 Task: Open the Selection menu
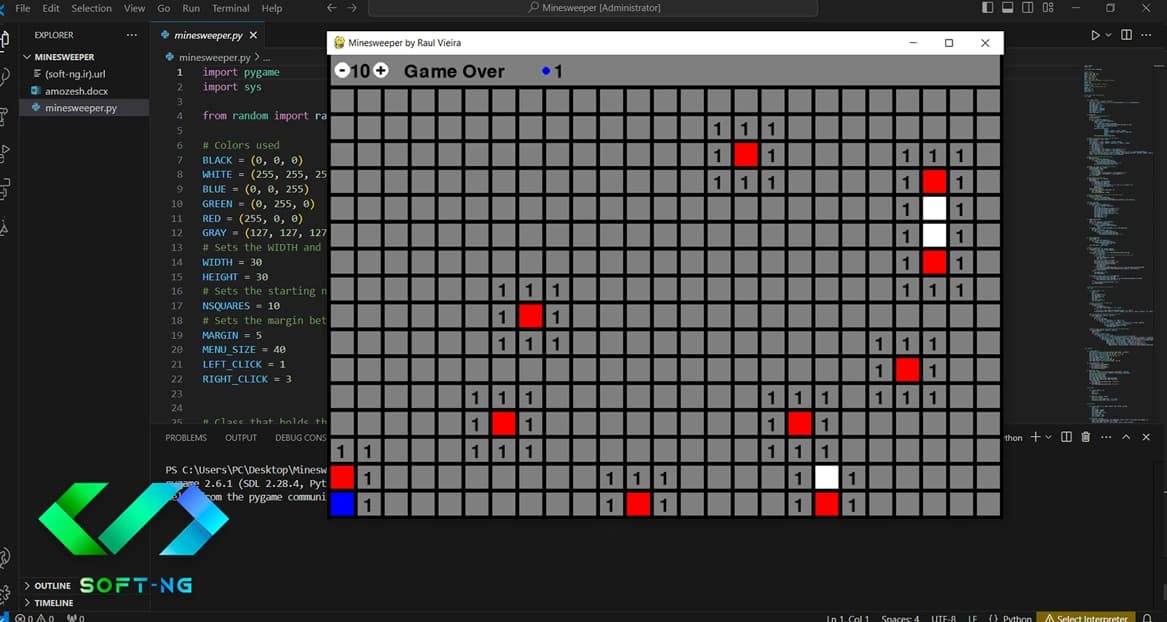[92, 8]
